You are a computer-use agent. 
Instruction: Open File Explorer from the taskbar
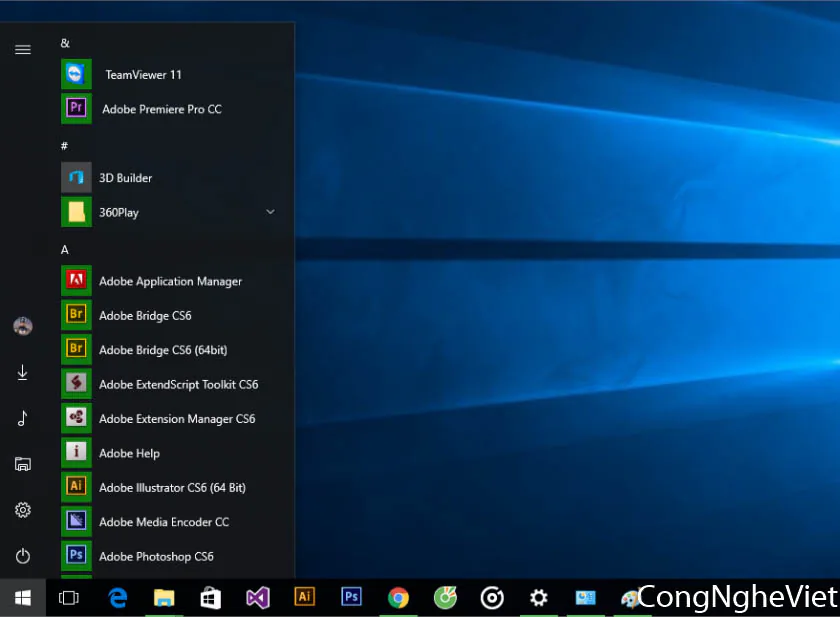click(164, 598)
